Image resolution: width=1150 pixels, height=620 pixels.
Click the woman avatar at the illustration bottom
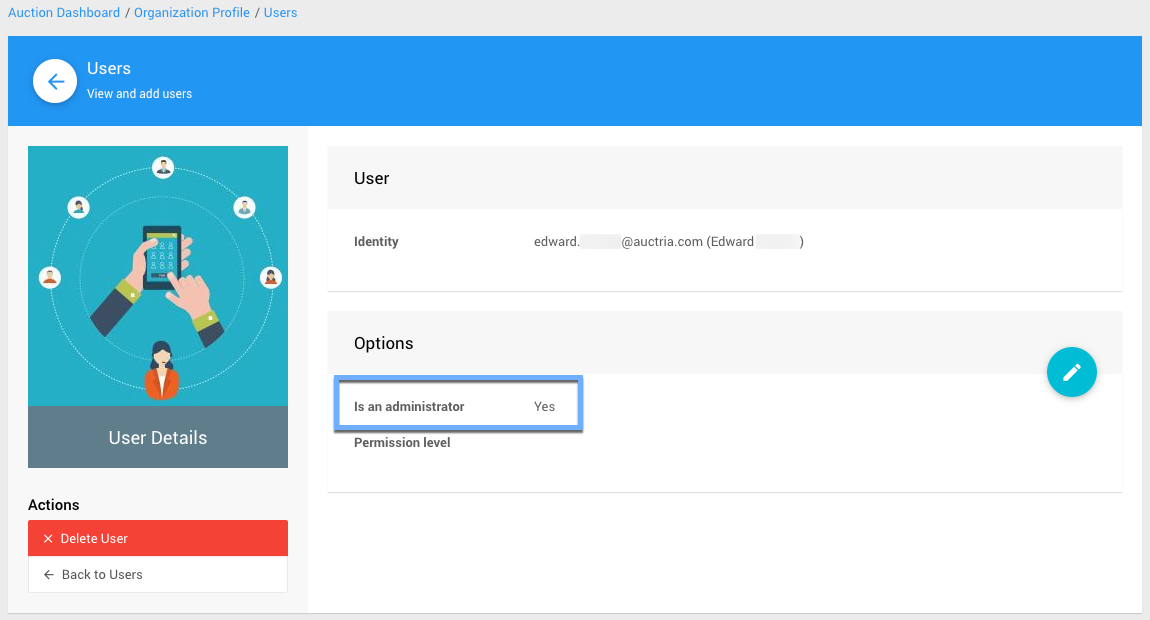[x=160, y=370]
